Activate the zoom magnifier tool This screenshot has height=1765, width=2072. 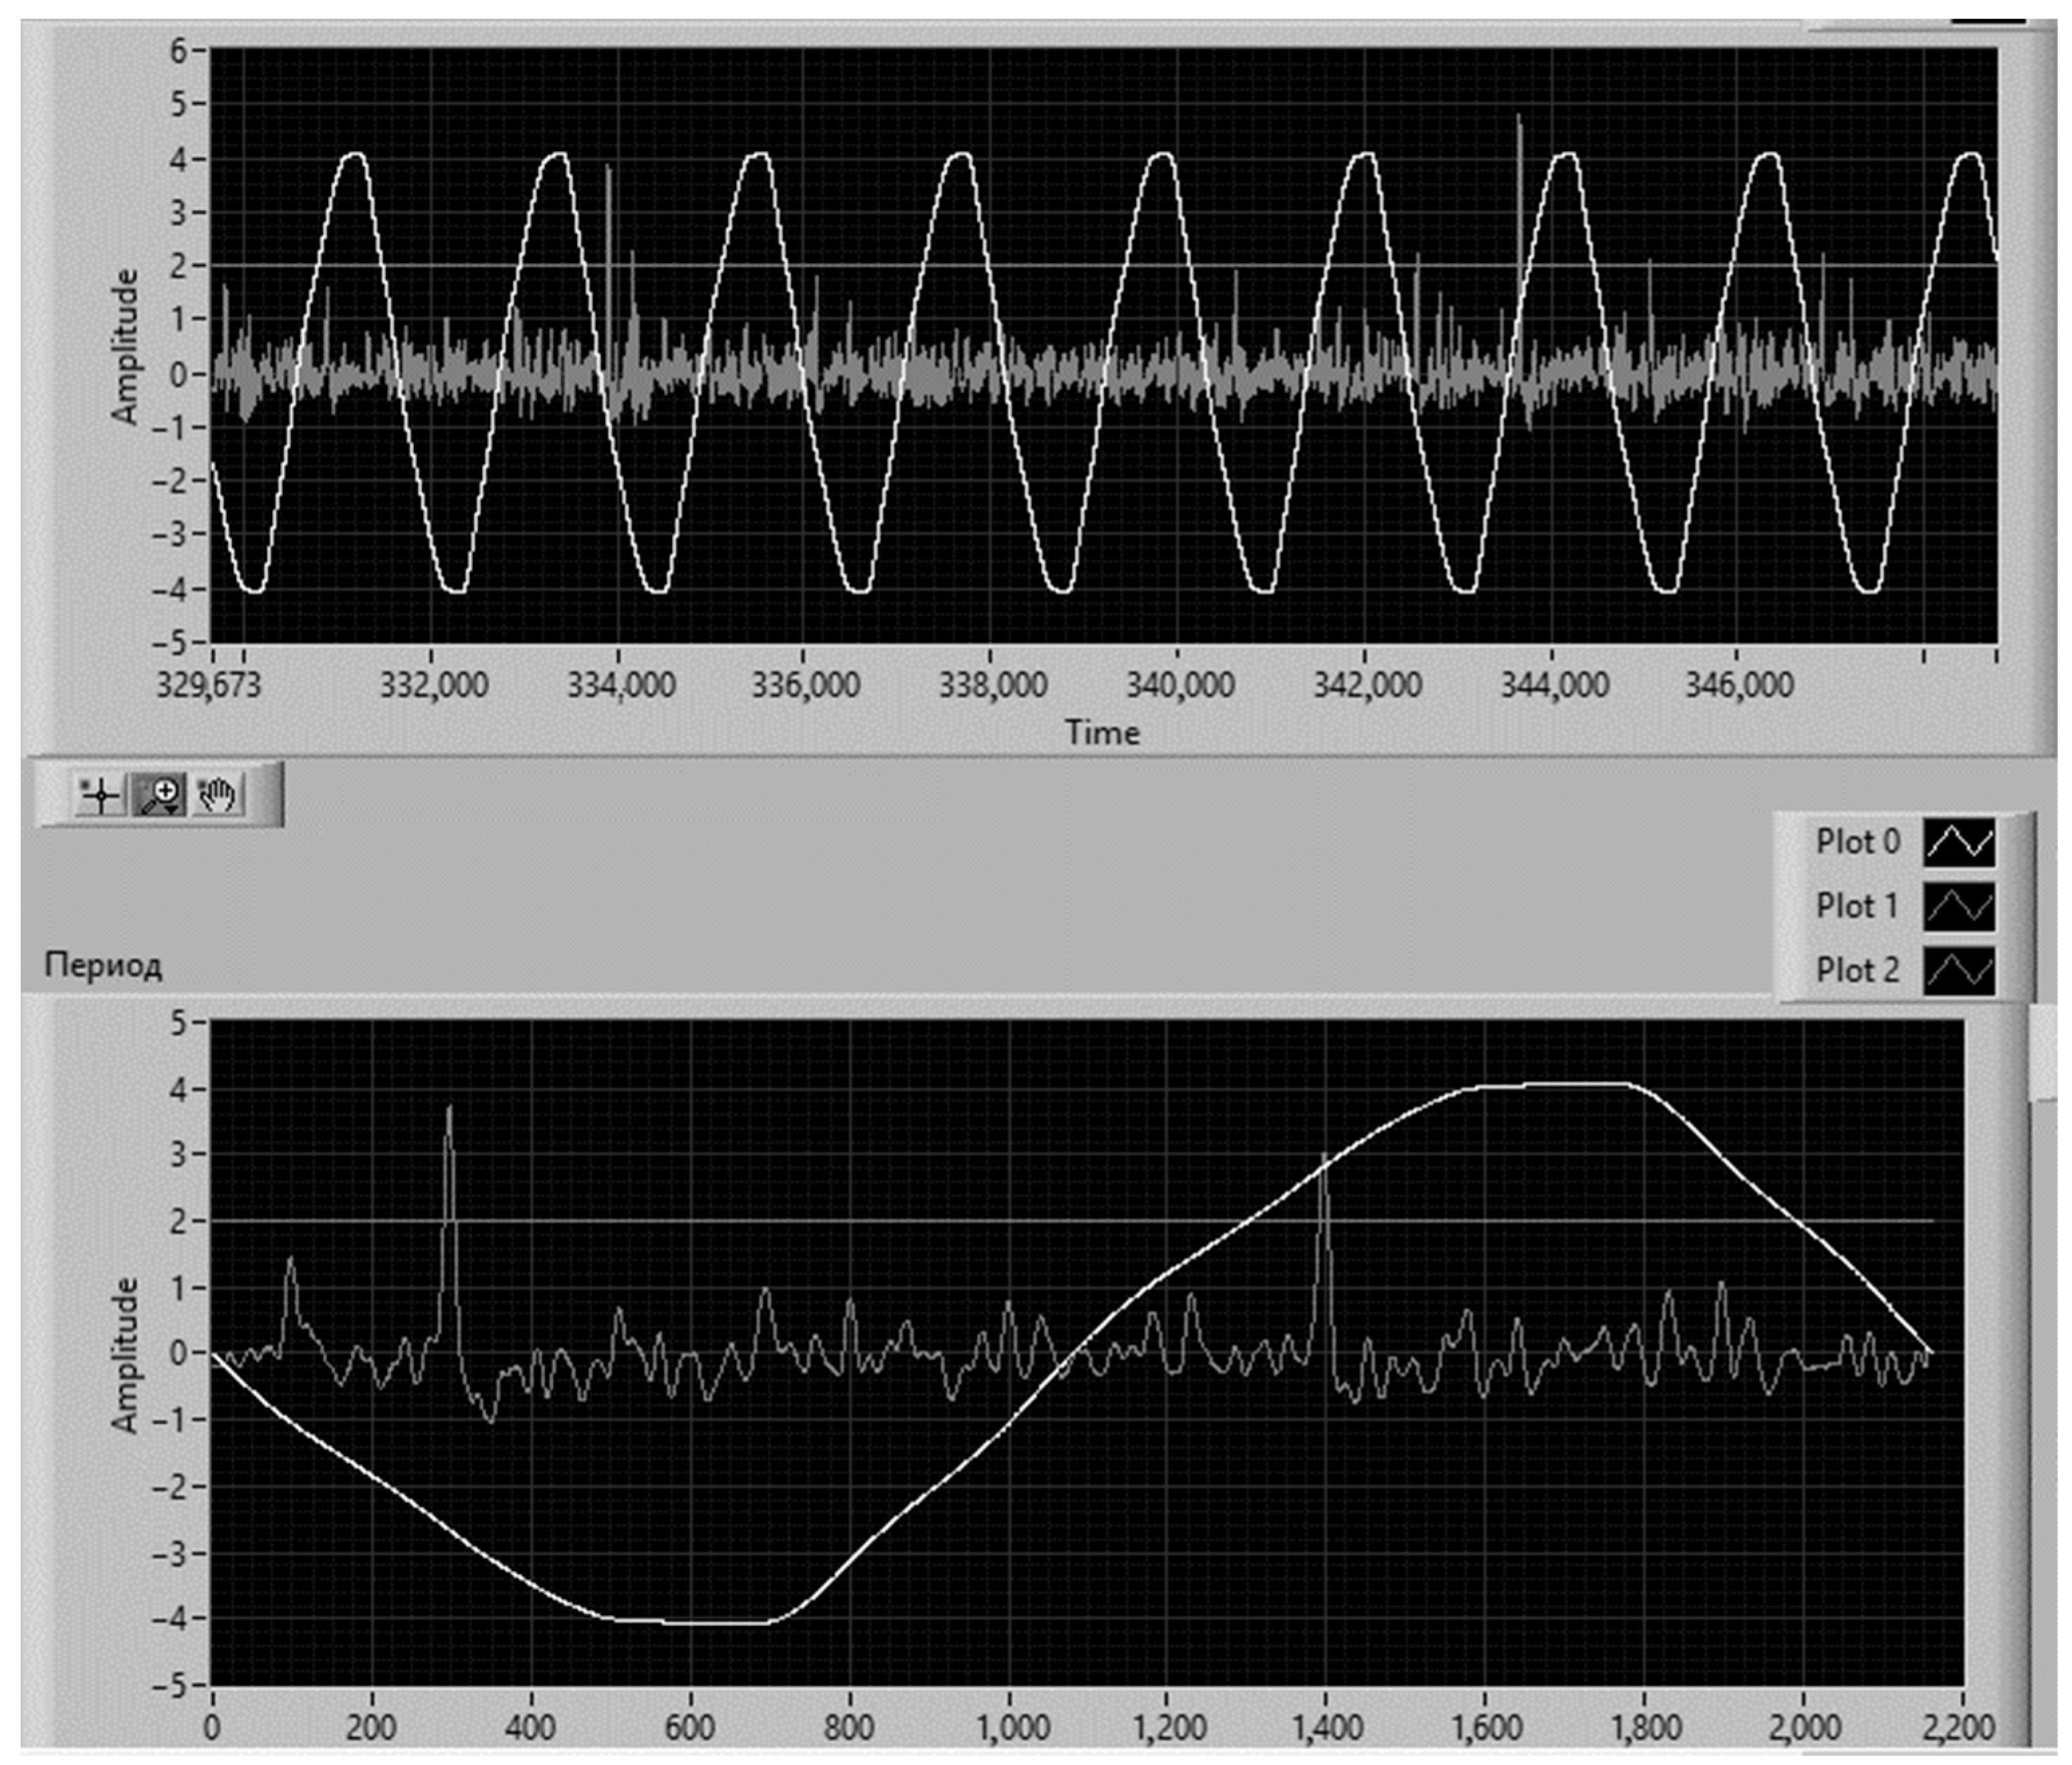pos(159,796)
